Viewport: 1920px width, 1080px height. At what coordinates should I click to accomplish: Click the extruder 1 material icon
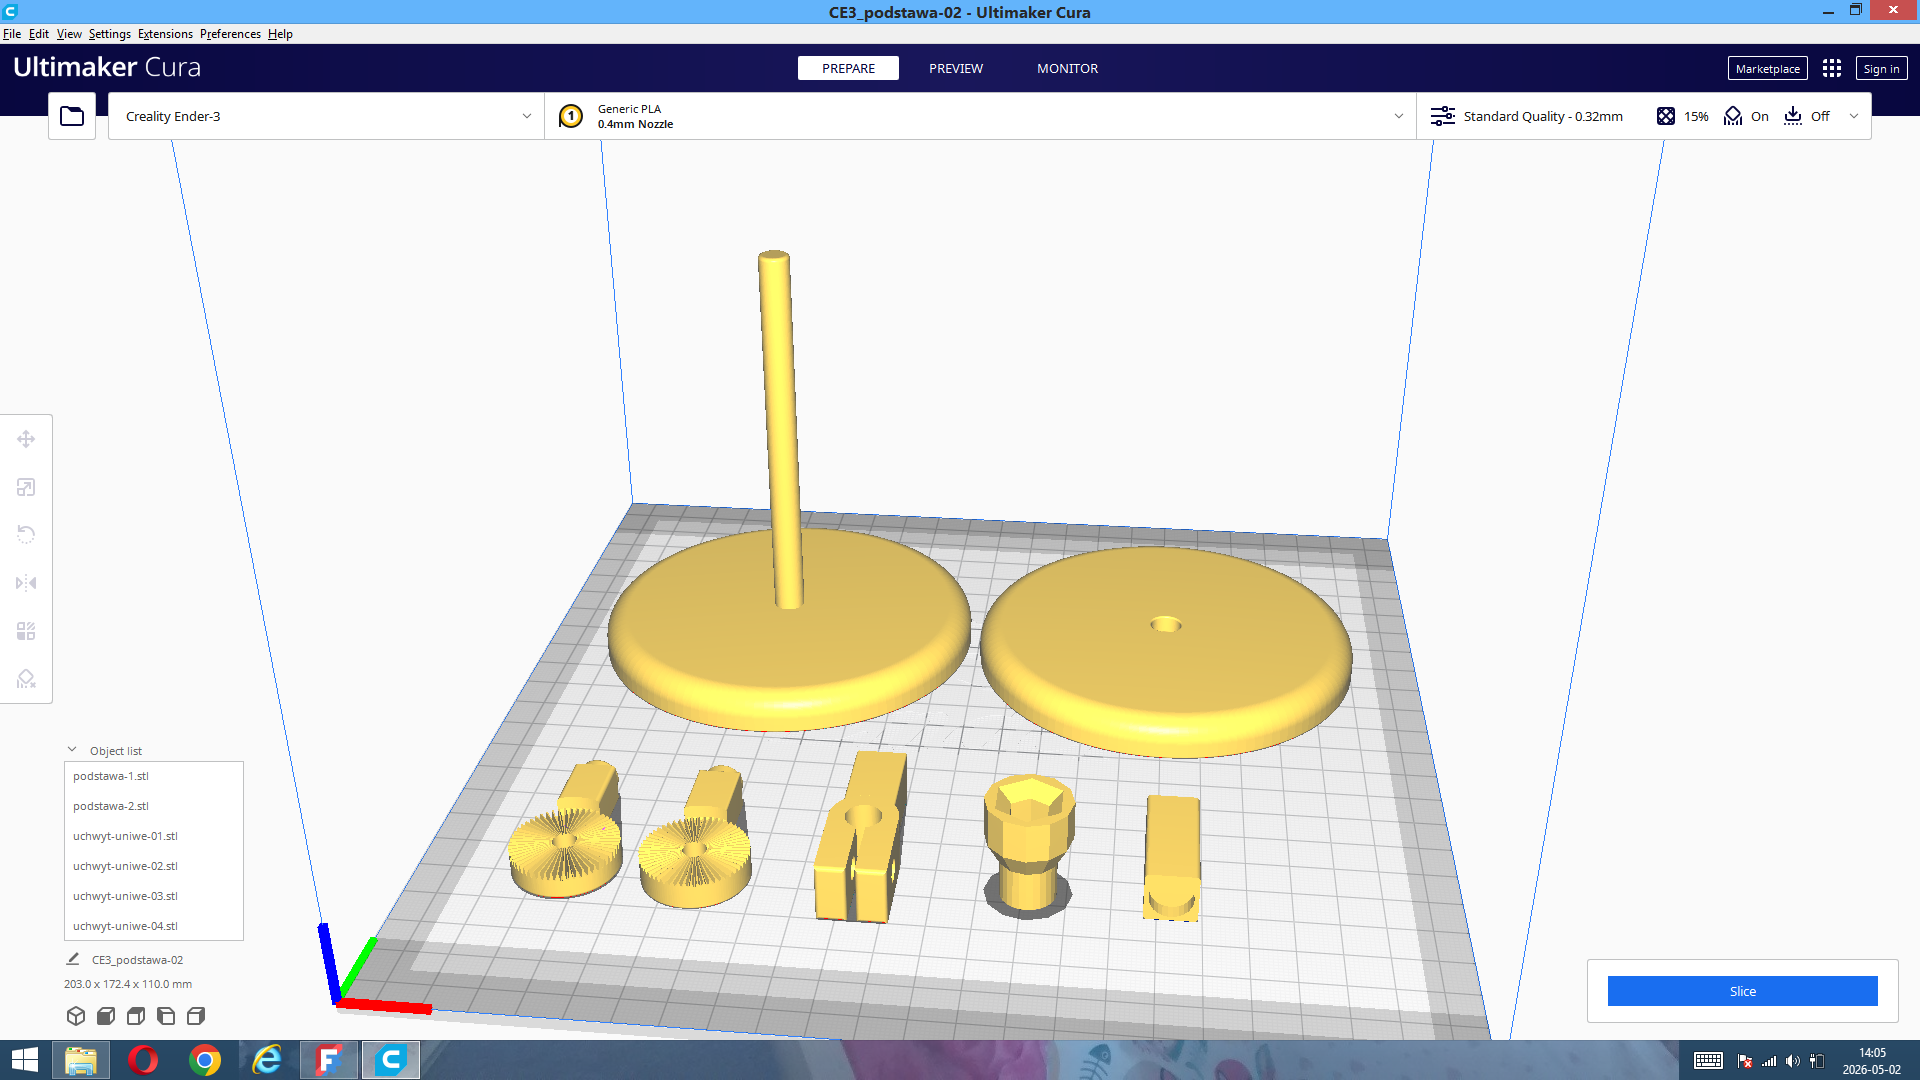point(571,116)
